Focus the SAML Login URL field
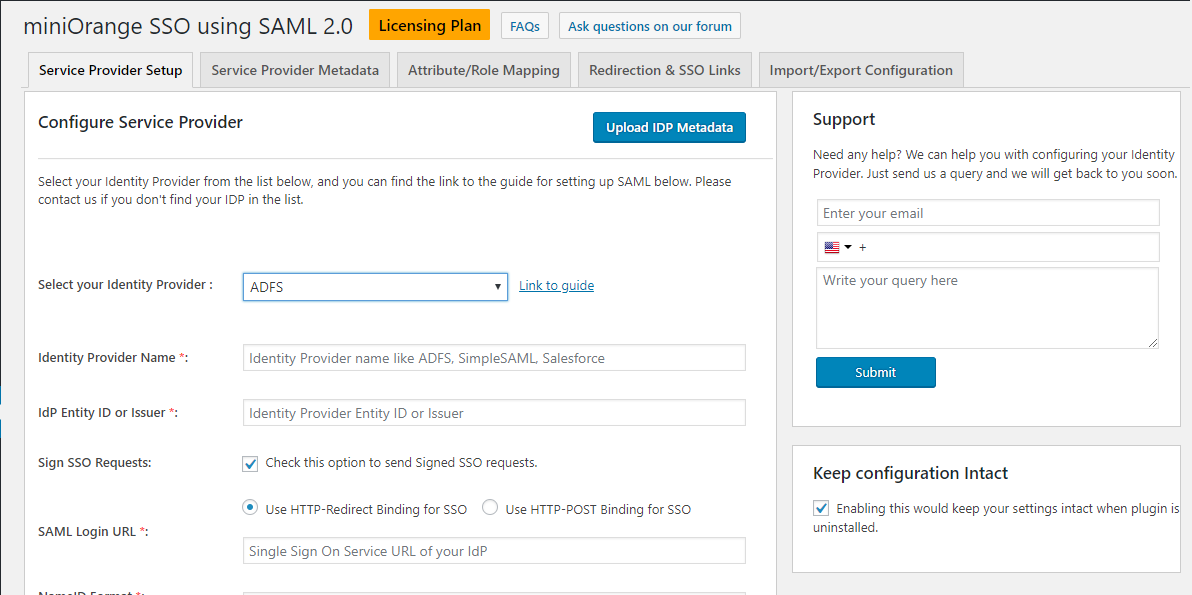 pos(494,551)
